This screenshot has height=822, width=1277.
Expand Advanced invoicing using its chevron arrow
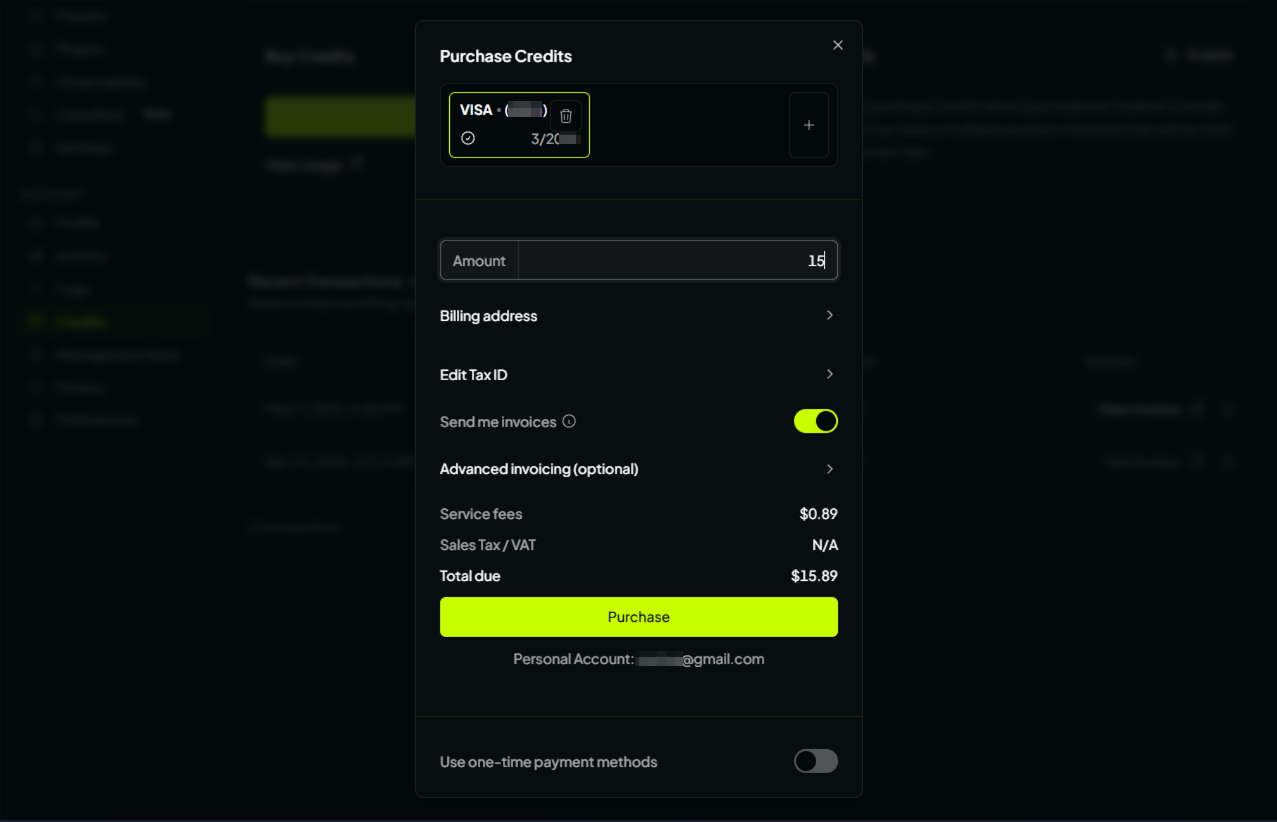(x=830, y=469)
